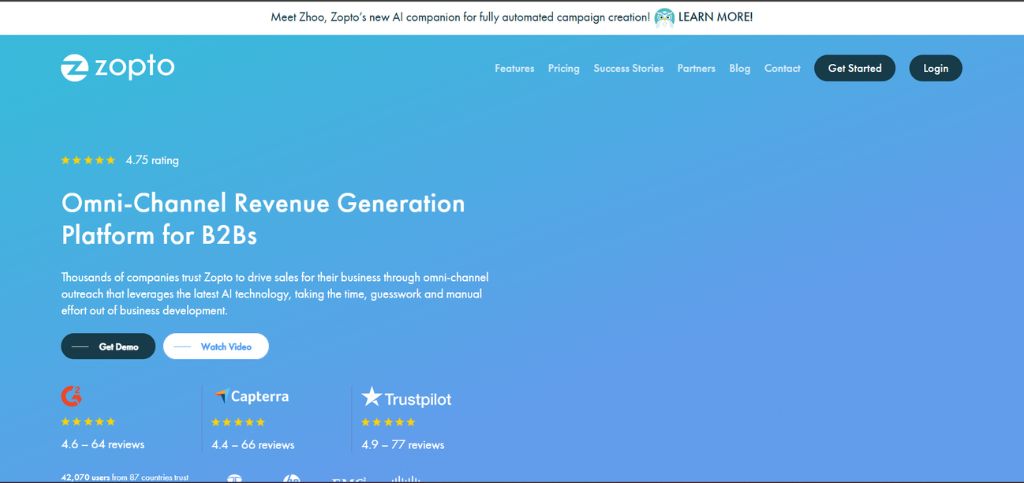The height and width of the screenshot is (483, 1024).
Task: Click the 'Thousands of companies trust Zopto' paragraph
Action: pos(275,294)
